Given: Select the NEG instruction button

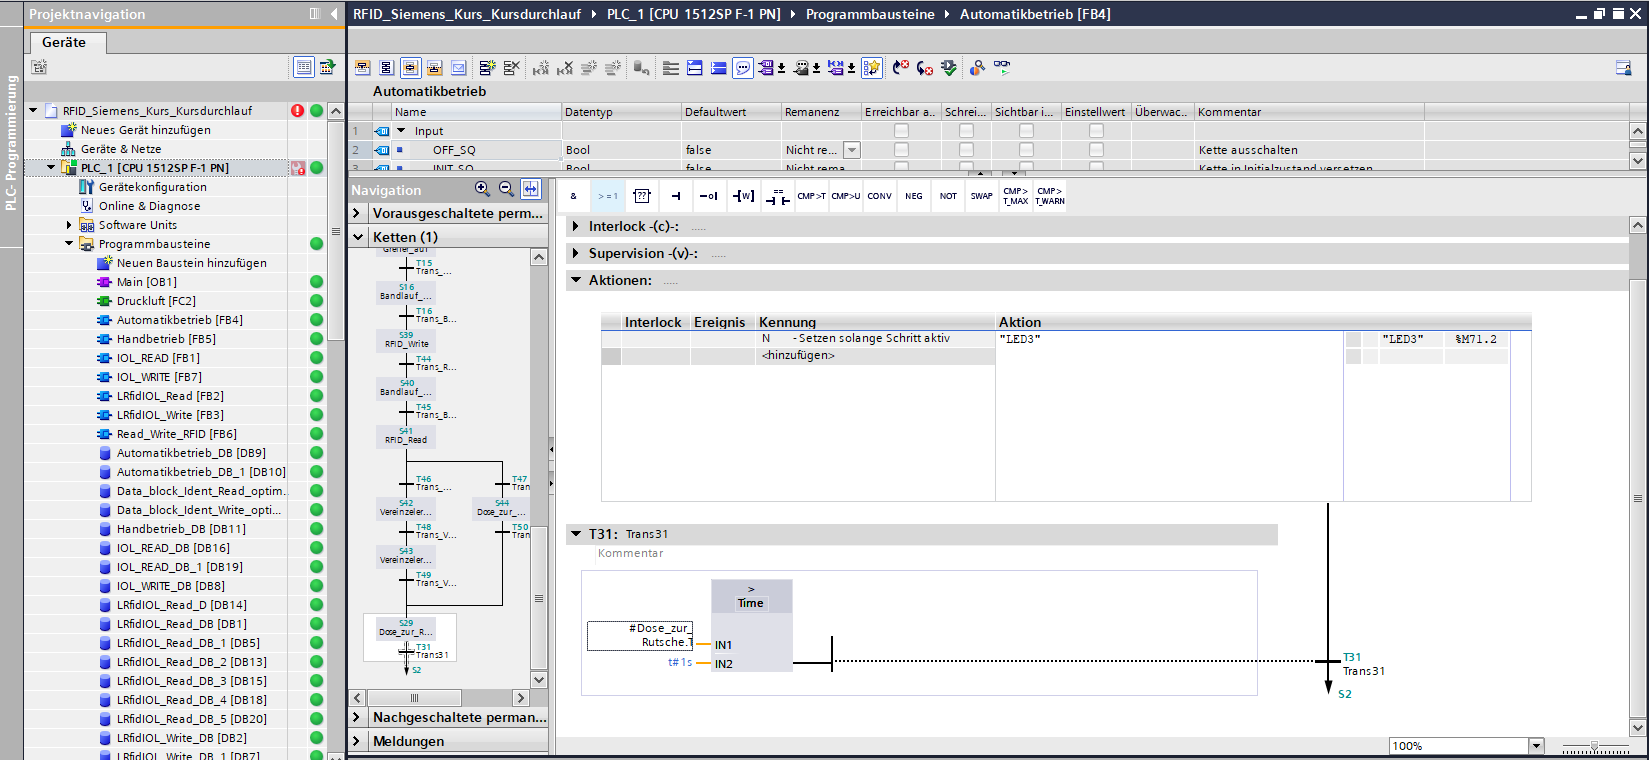Looking at the screenshot, I should tap(914, 196).
